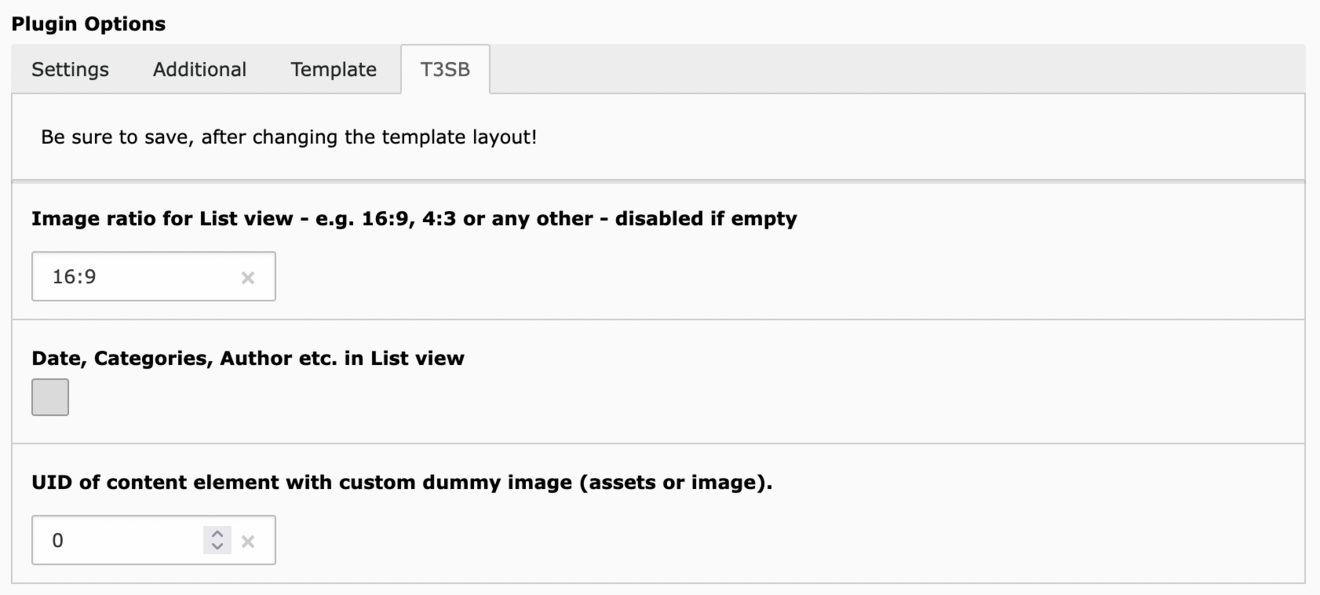Screen dimensions: 1320x595
Task: Decrease the UID value with down arrow
Action: [217, 547]
